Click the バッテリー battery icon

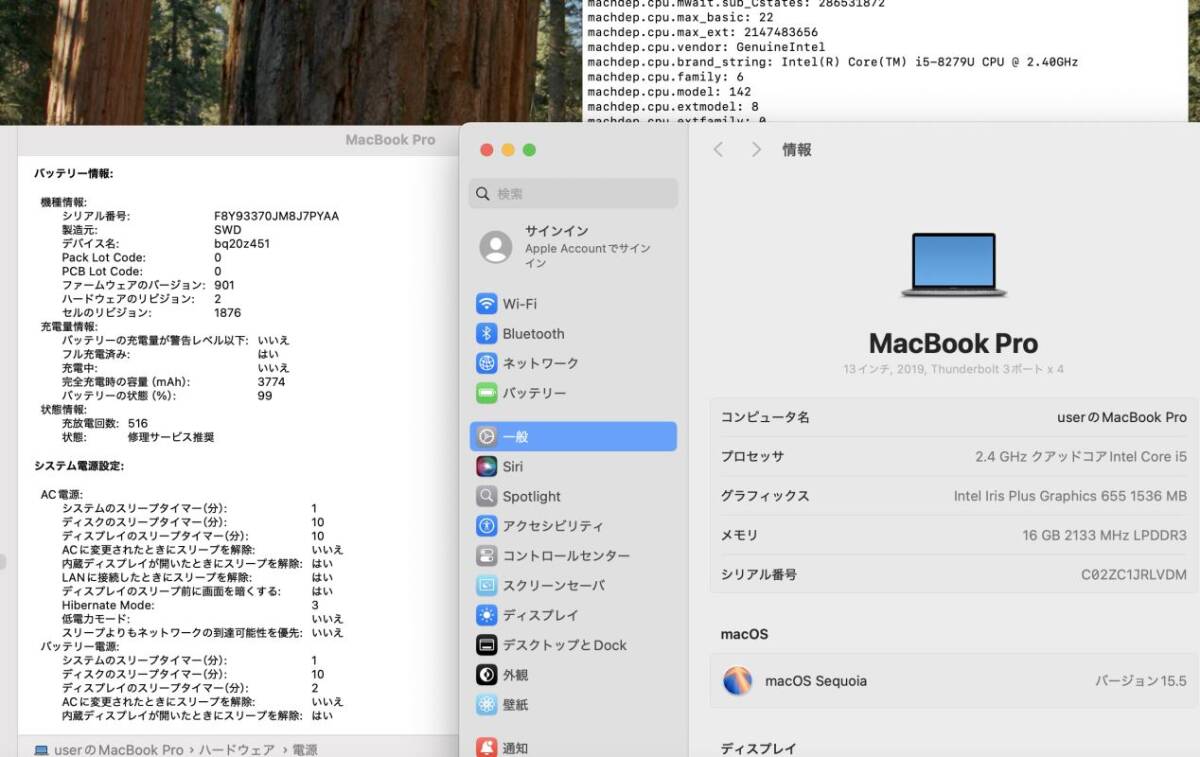point(487,393)
